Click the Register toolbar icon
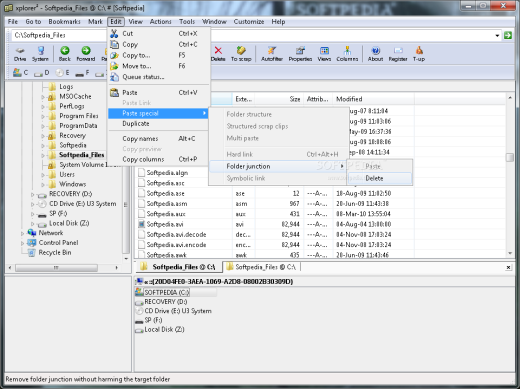This screenshot has height=389, width=520. coord(398,54)
